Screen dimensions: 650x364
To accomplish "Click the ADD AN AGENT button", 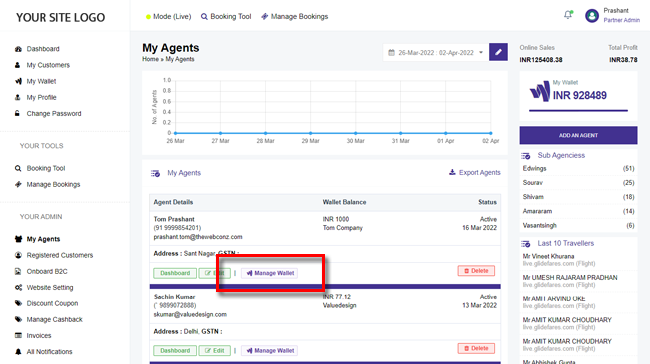I will pyautogui.click(x=578, y=135).
